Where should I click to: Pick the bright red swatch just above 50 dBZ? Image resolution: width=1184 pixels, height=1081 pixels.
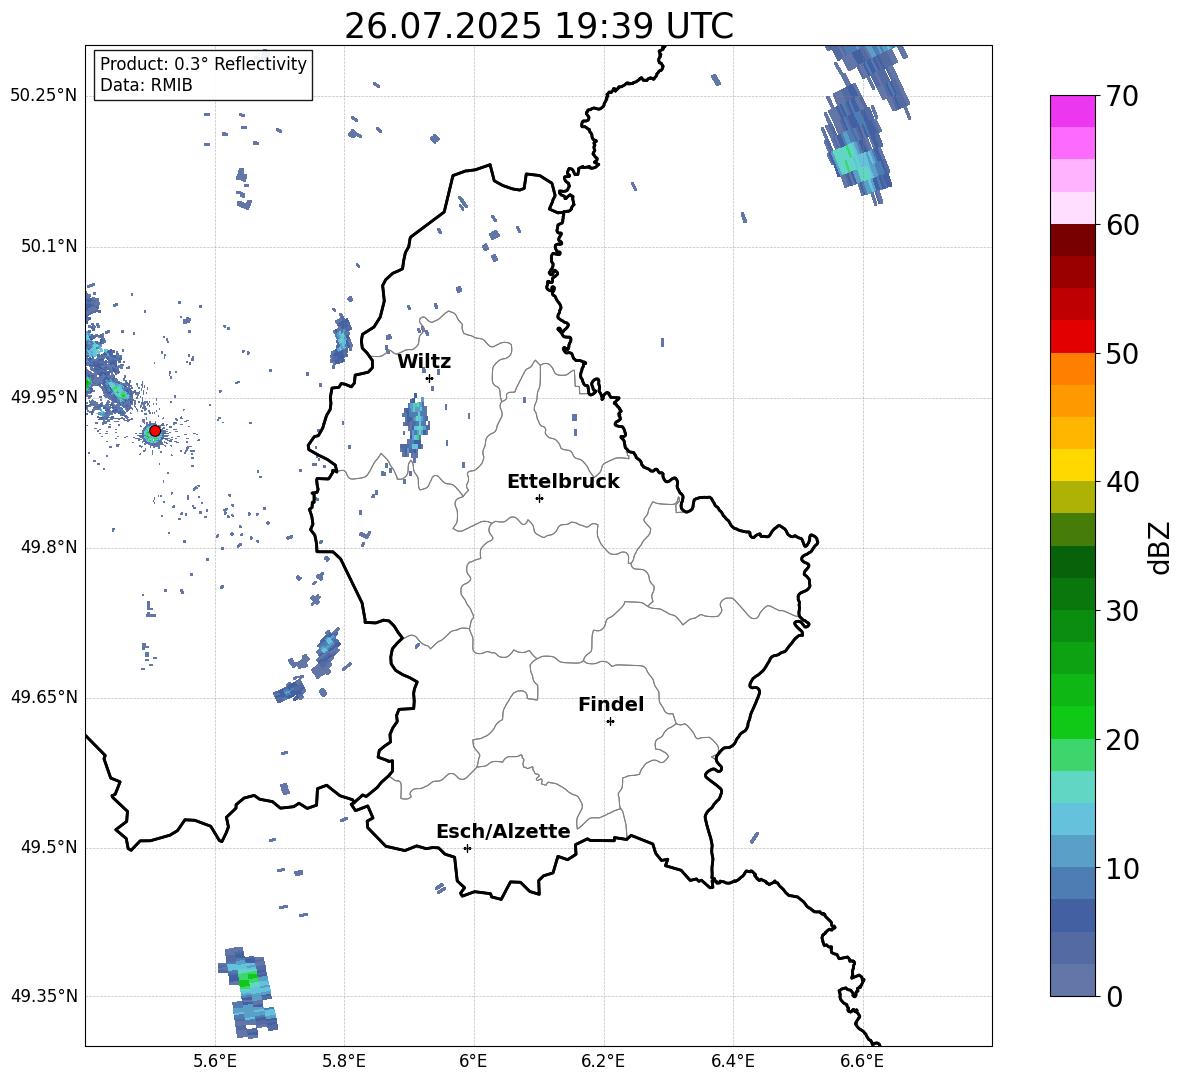[x=1072, y=337]
